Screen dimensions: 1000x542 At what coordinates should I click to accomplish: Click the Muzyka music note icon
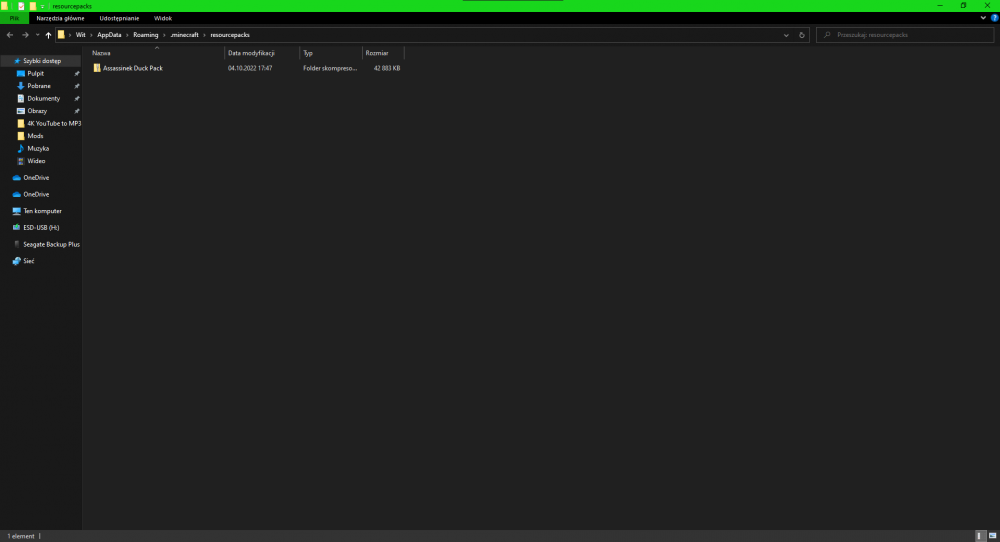coord(20,149)
